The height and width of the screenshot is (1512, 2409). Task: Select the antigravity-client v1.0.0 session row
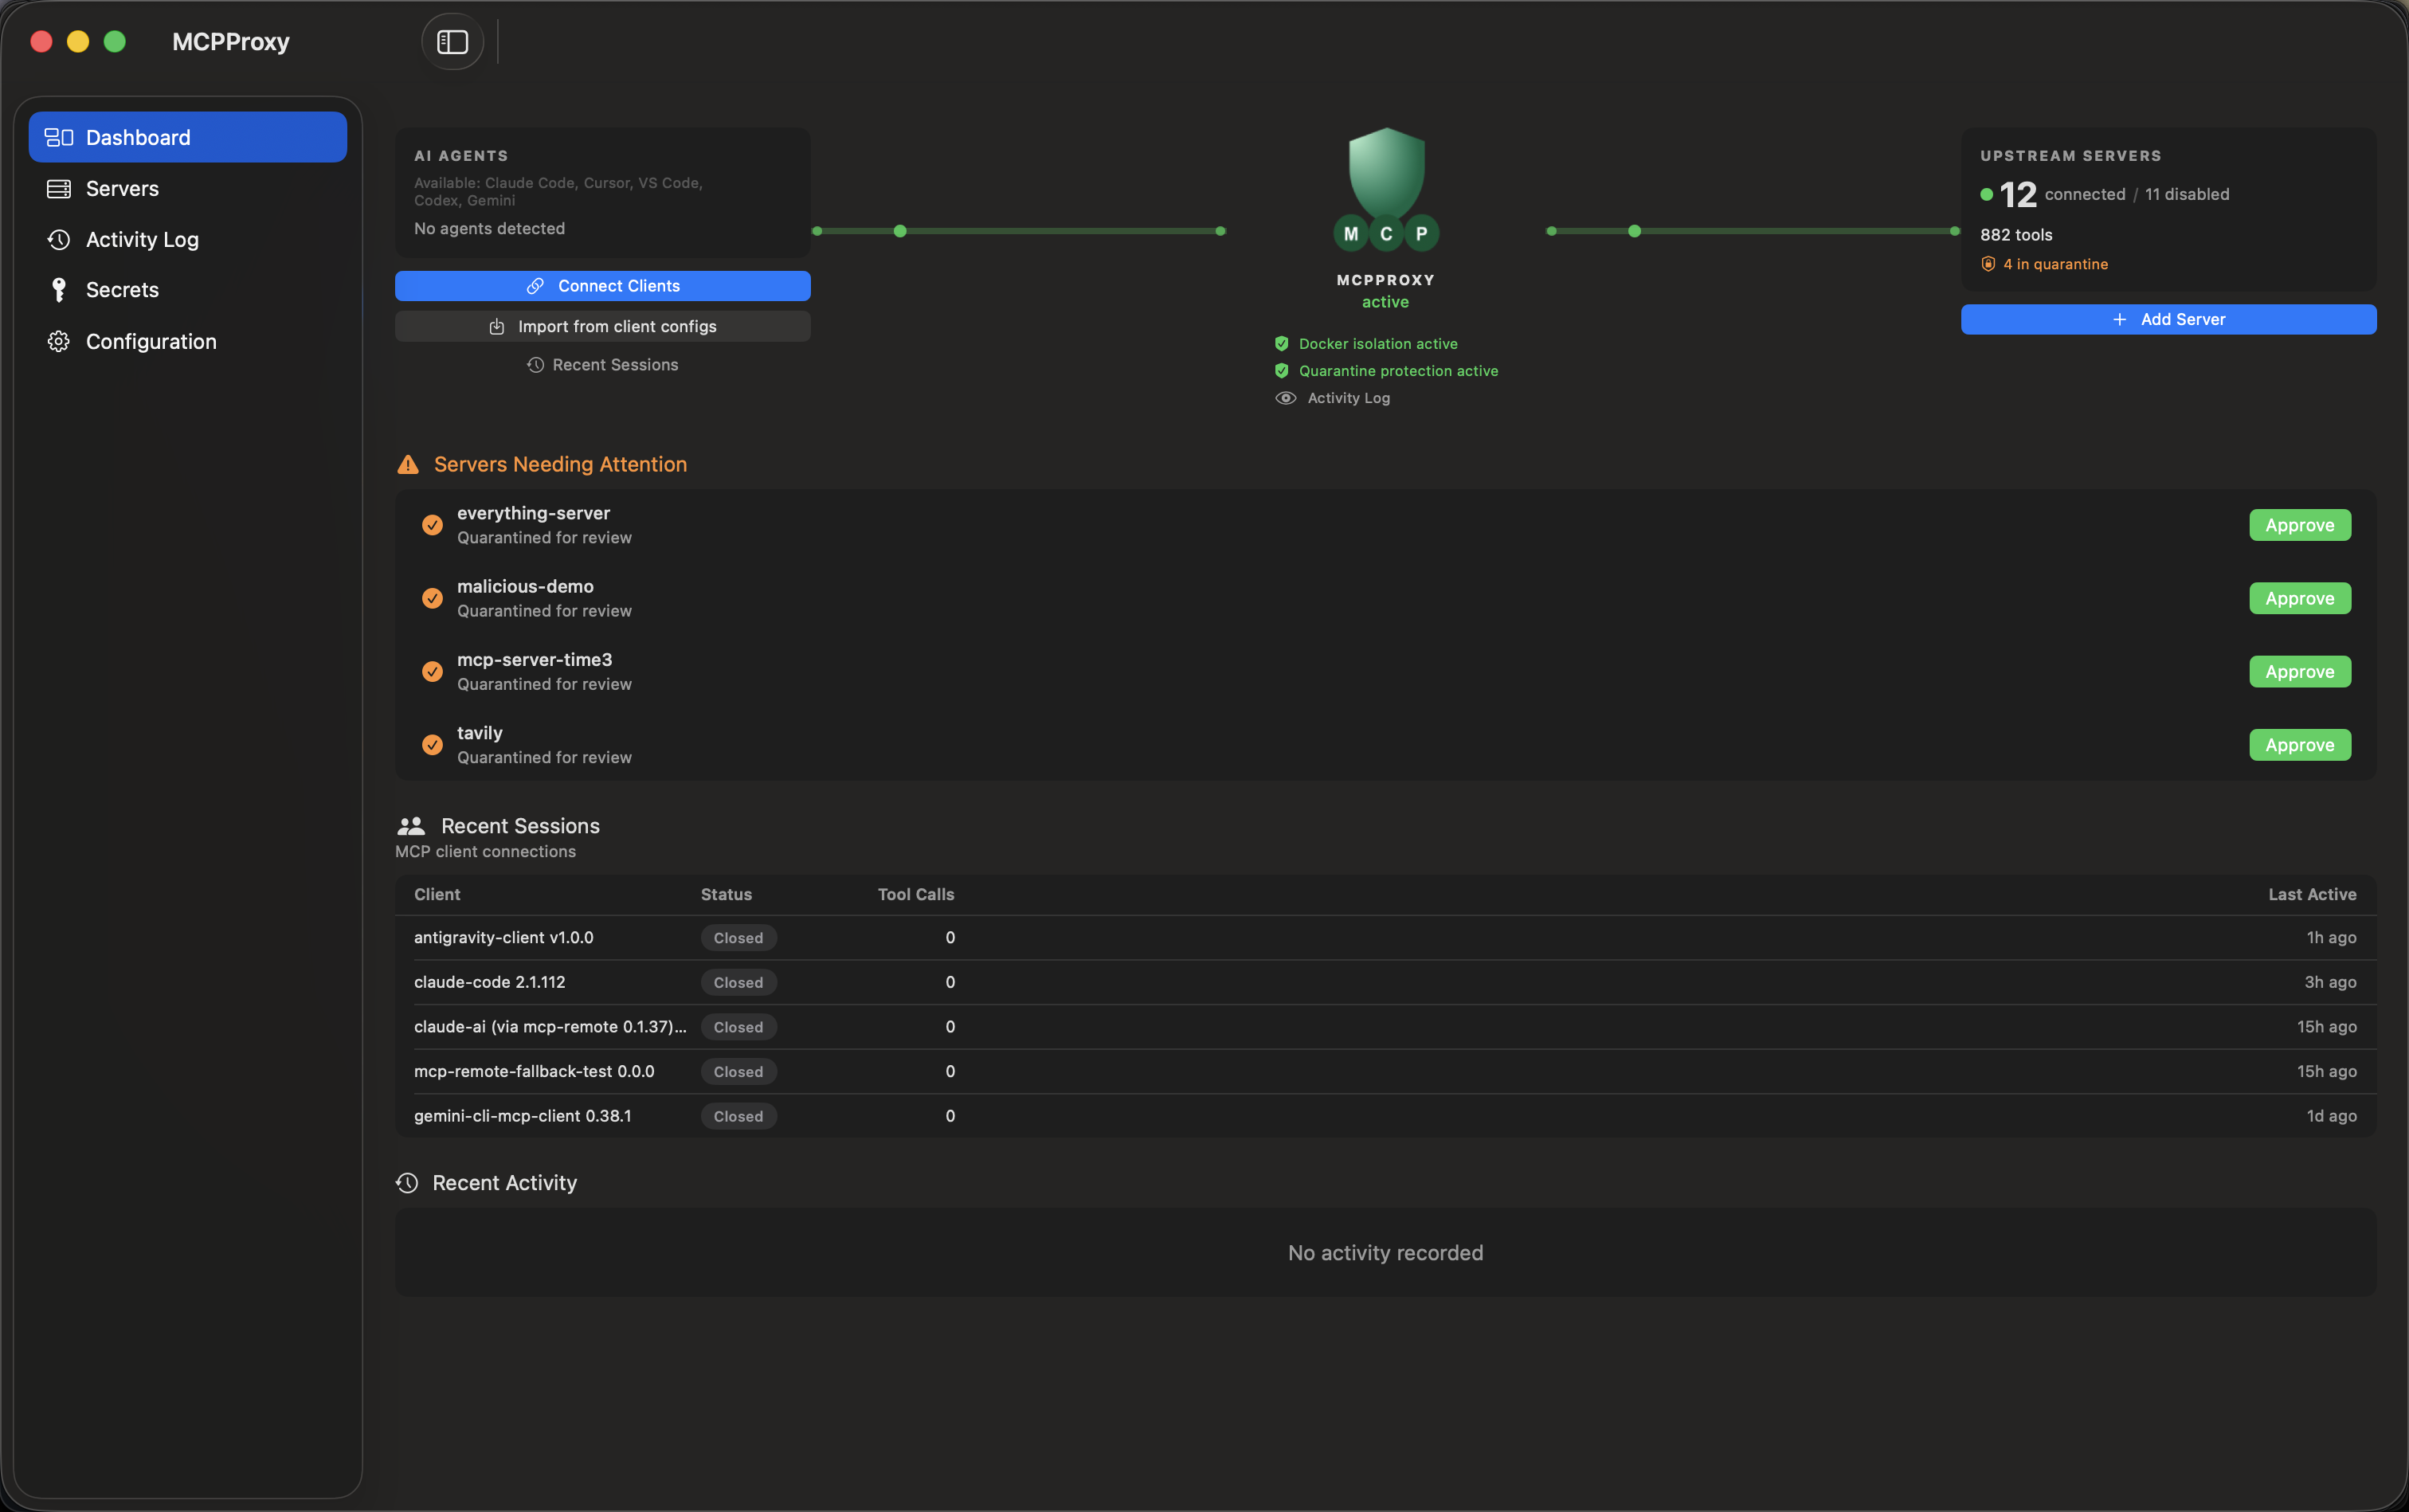point(1385,938)
